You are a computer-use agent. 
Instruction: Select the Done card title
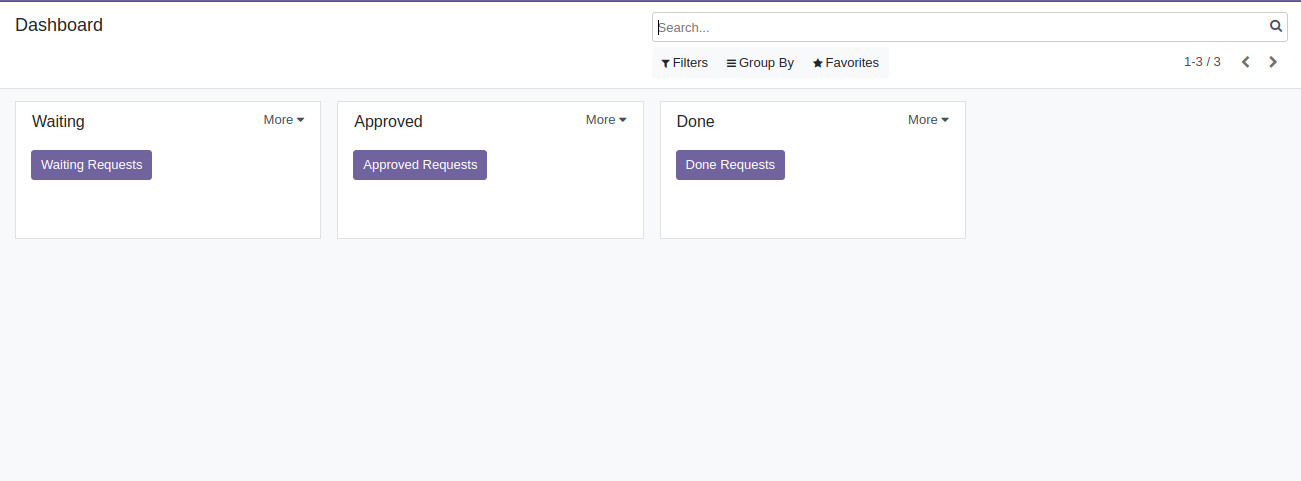[695, 122]
